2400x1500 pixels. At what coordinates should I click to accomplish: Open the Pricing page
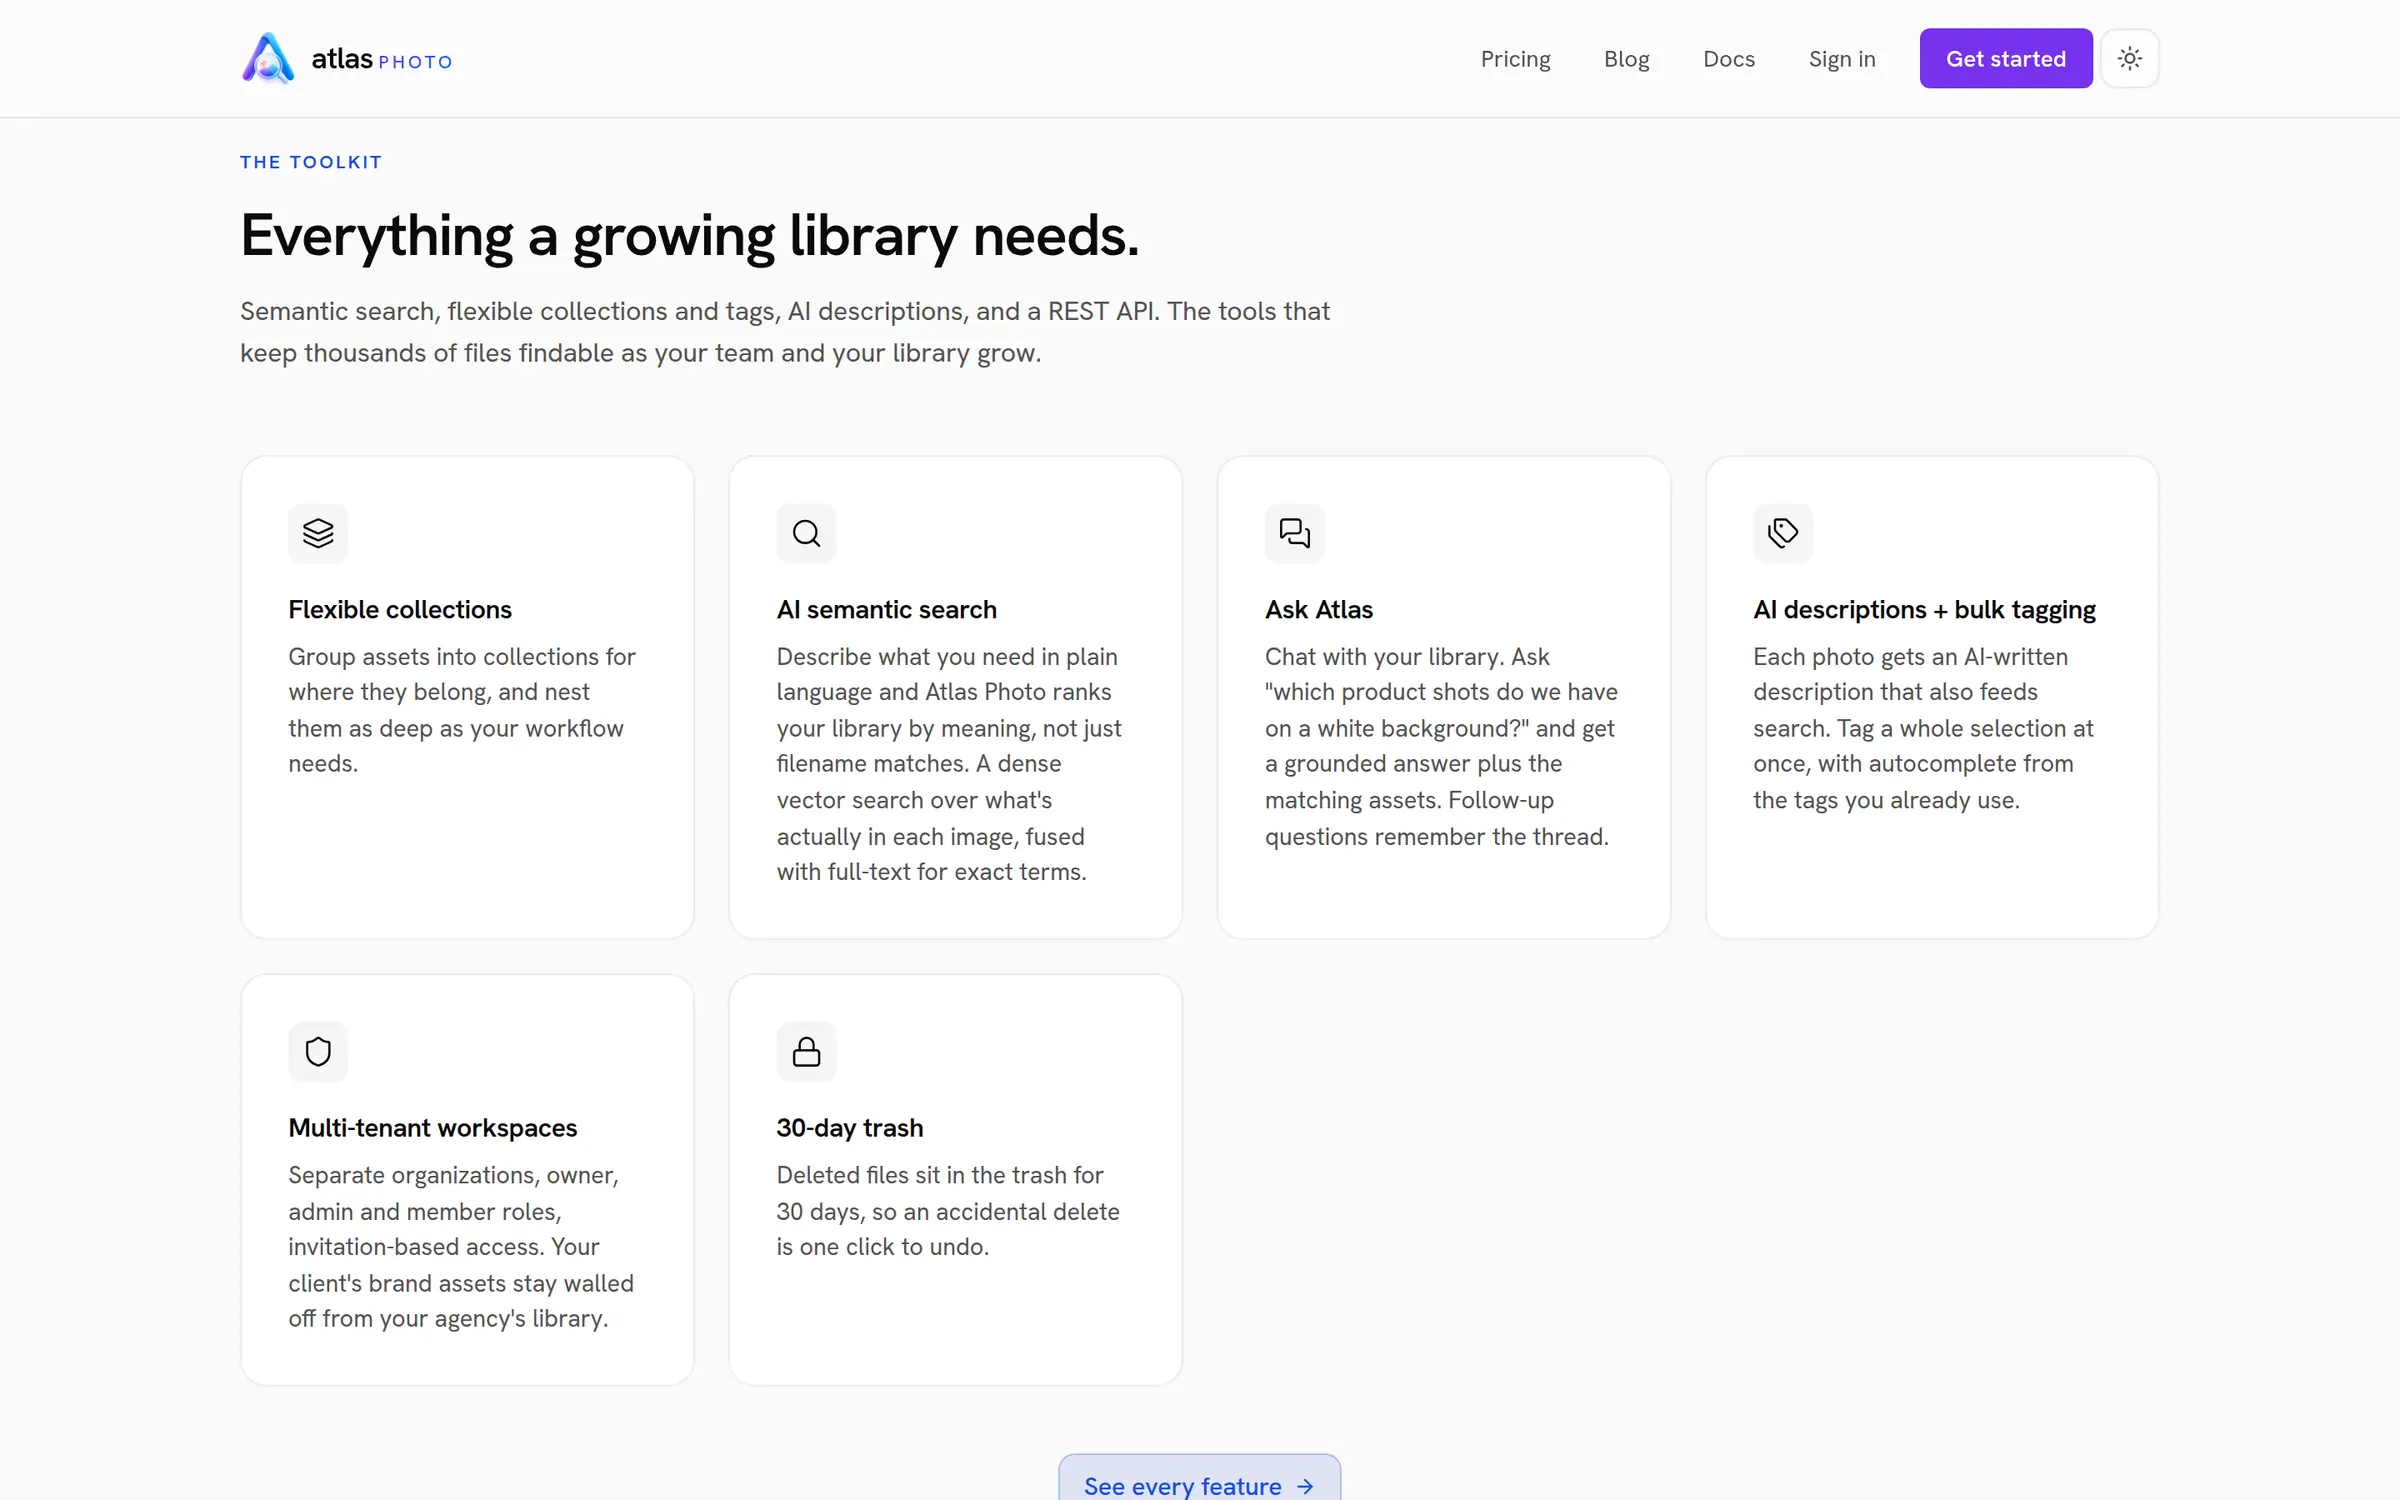pos(1515,59)
